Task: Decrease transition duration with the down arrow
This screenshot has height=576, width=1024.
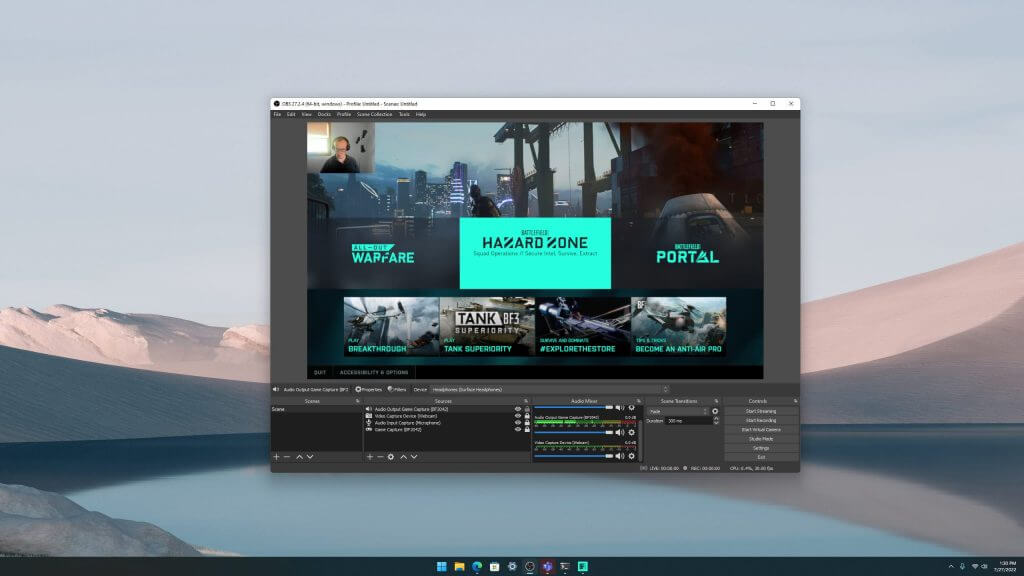Action: pos(716,423)
